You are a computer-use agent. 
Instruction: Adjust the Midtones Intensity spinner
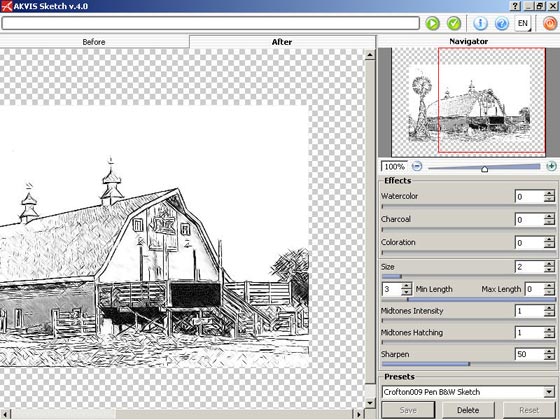(549, 311)
